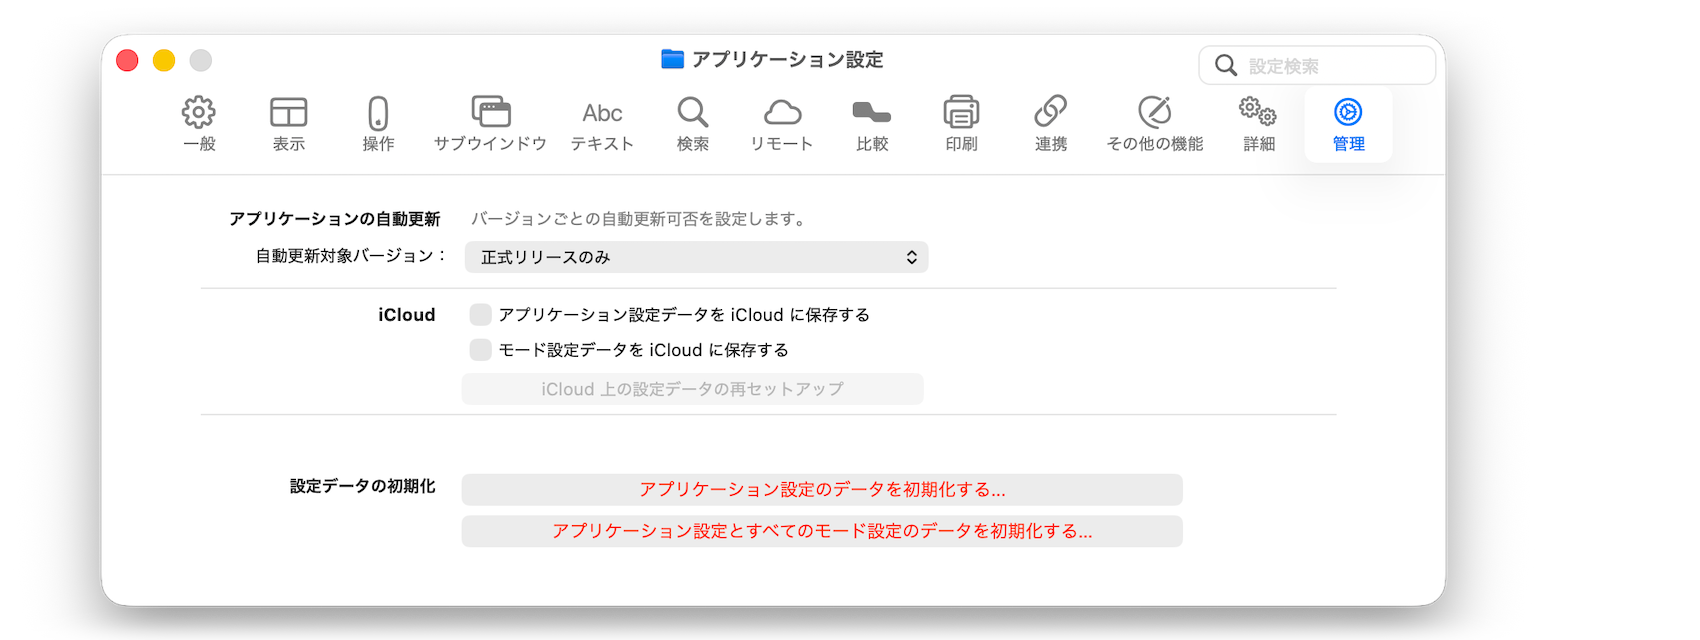The image size is (1700, 640).
Task: Open the 操作 (Operation) mouse icon pane
Action: [378, 123]
